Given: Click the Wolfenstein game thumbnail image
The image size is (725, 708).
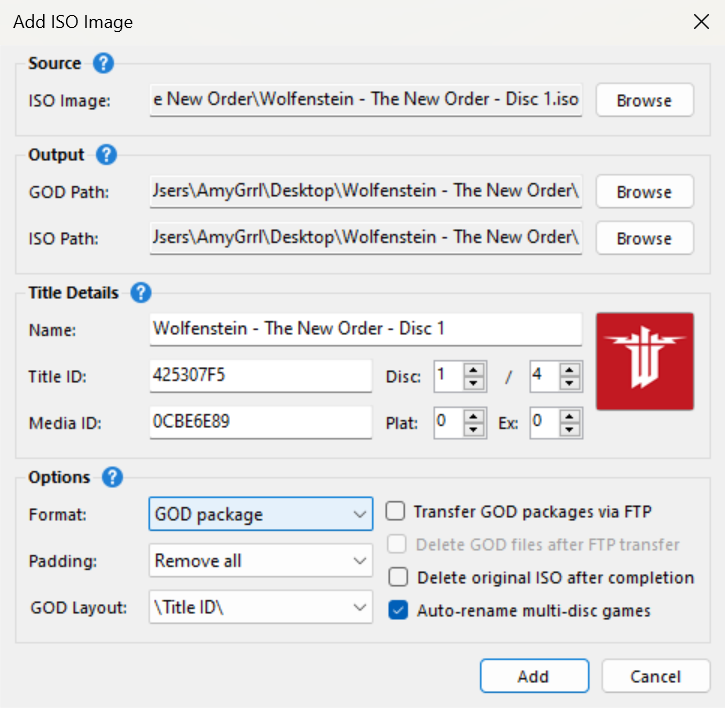Looking at the screenshot, I should (645, 362).
